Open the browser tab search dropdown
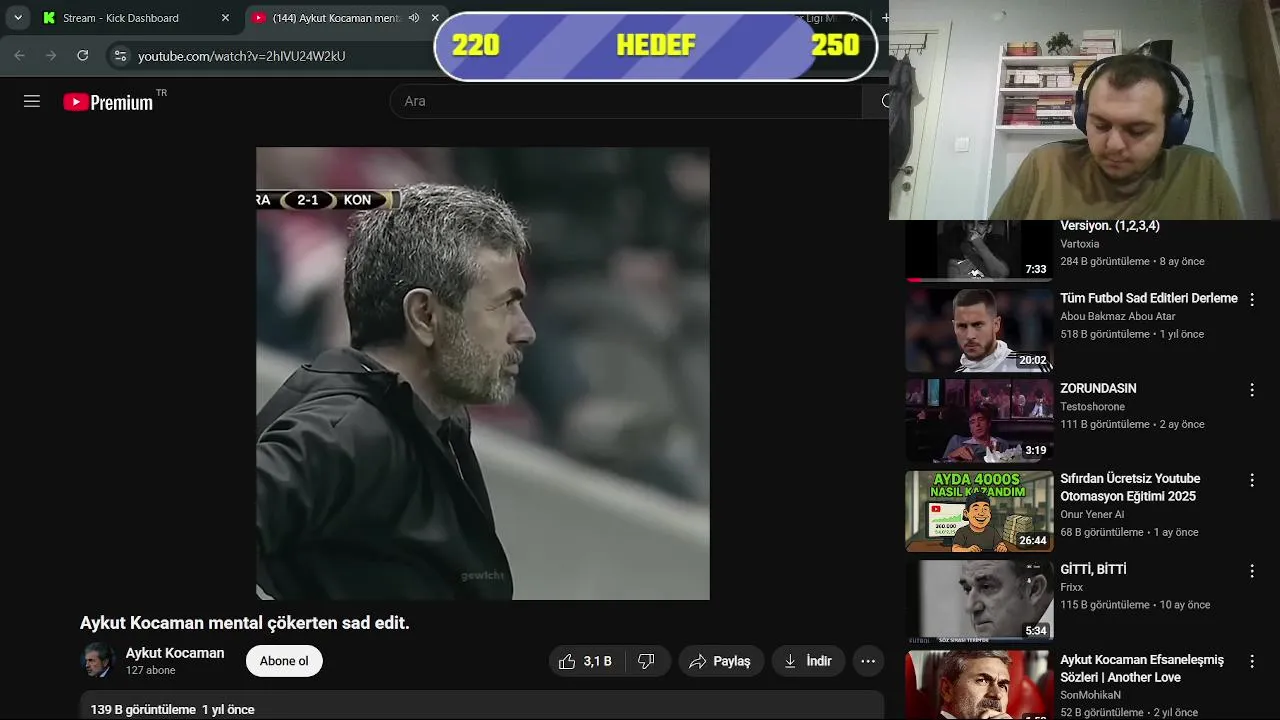Viewport: 1280px width, 720px height. coord(18,18)
